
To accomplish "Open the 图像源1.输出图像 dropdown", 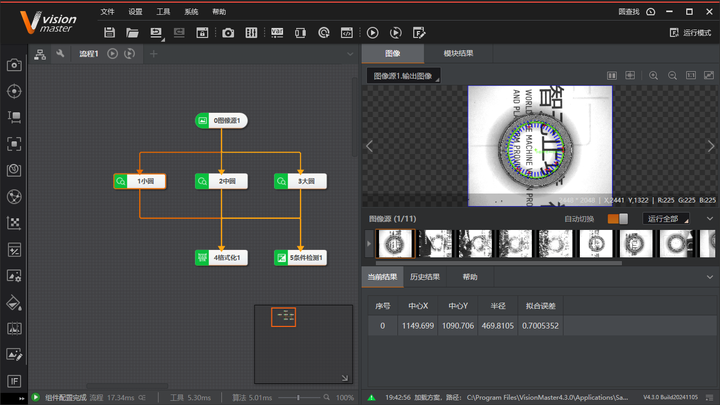I will pos(404,76).
